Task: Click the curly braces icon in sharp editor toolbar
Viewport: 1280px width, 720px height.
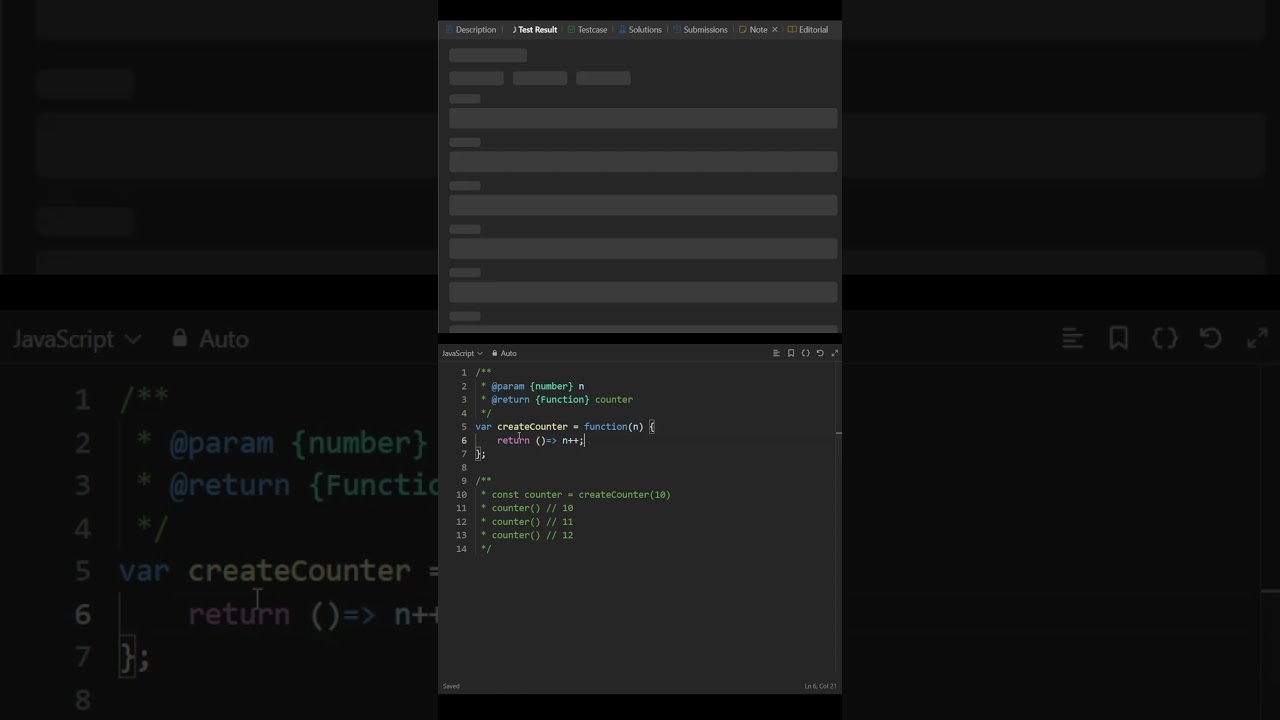Action: 805,353
